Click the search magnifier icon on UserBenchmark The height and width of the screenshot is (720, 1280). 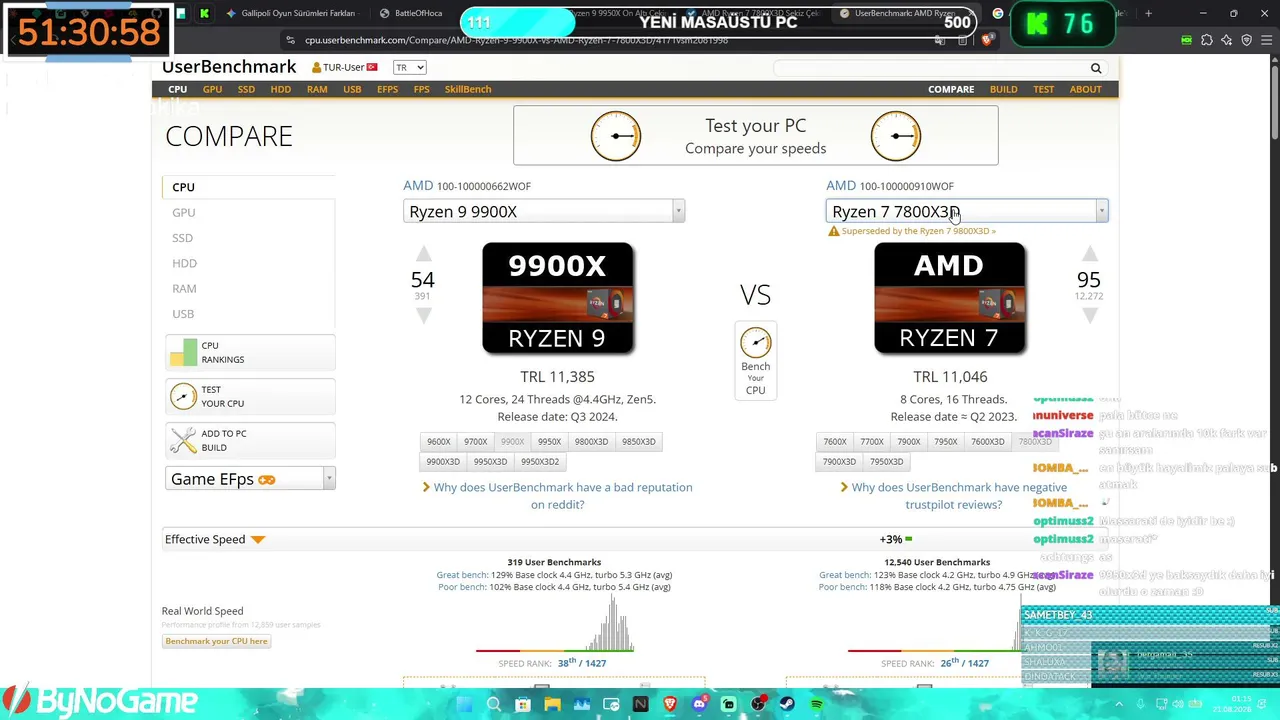coord(1096,68)
